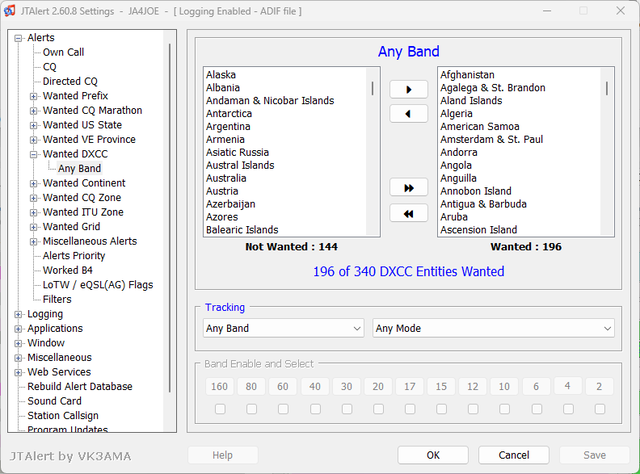640x474 pixels.
Task: Open the Sound Card settings
Action: pos(54,401)
